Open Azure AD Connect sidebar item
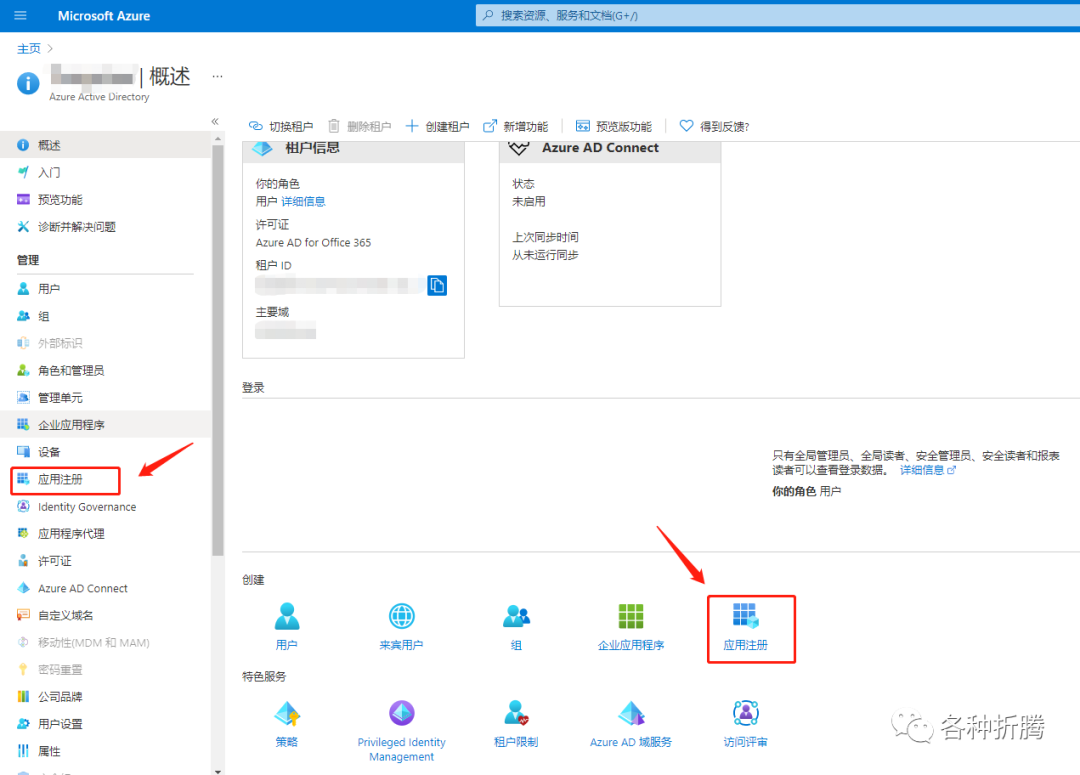This screenshot has height=775, width=1080. coord(105,588)
